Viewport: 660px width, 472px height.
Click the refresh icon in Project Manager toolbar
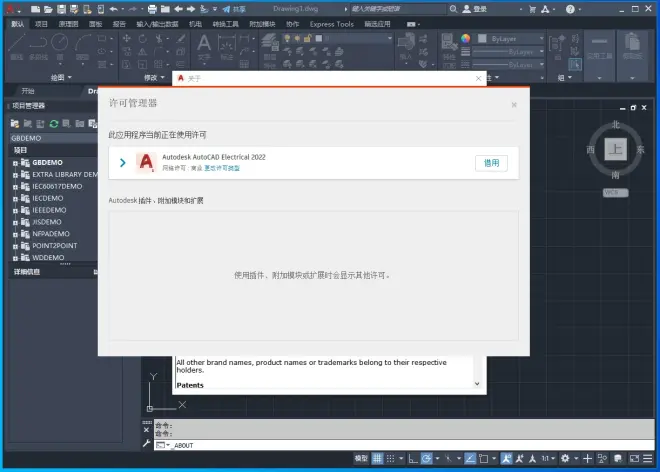coord(54,123)
